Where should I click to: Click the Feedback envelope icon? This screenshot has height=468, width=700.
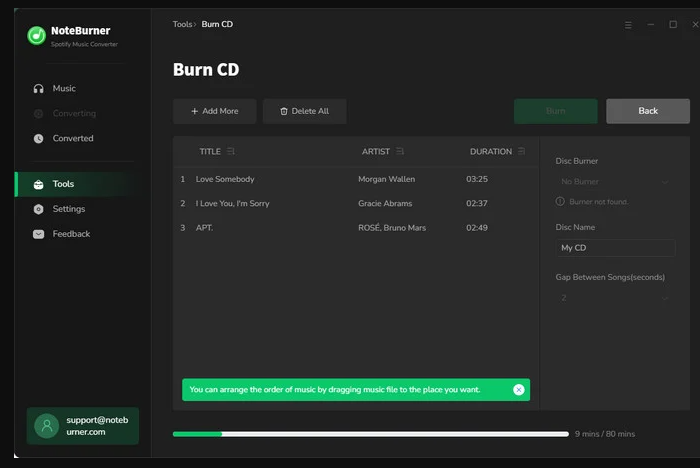[x=38, y=234]
